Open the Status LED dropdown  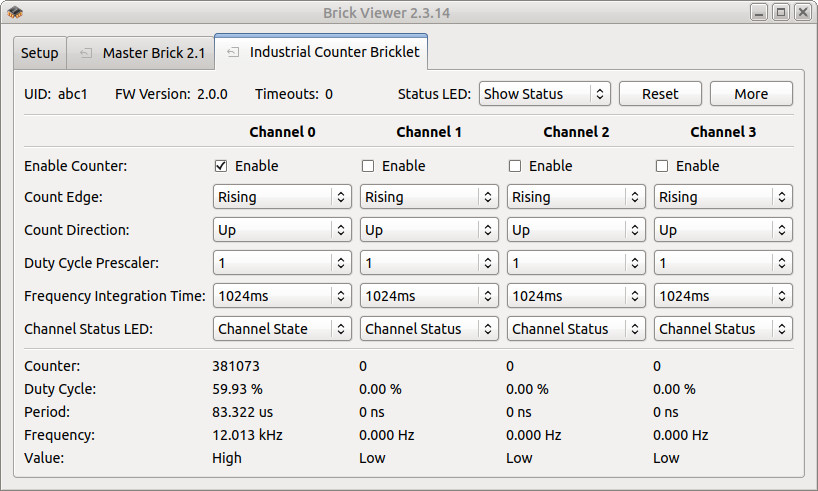point(544,94)
